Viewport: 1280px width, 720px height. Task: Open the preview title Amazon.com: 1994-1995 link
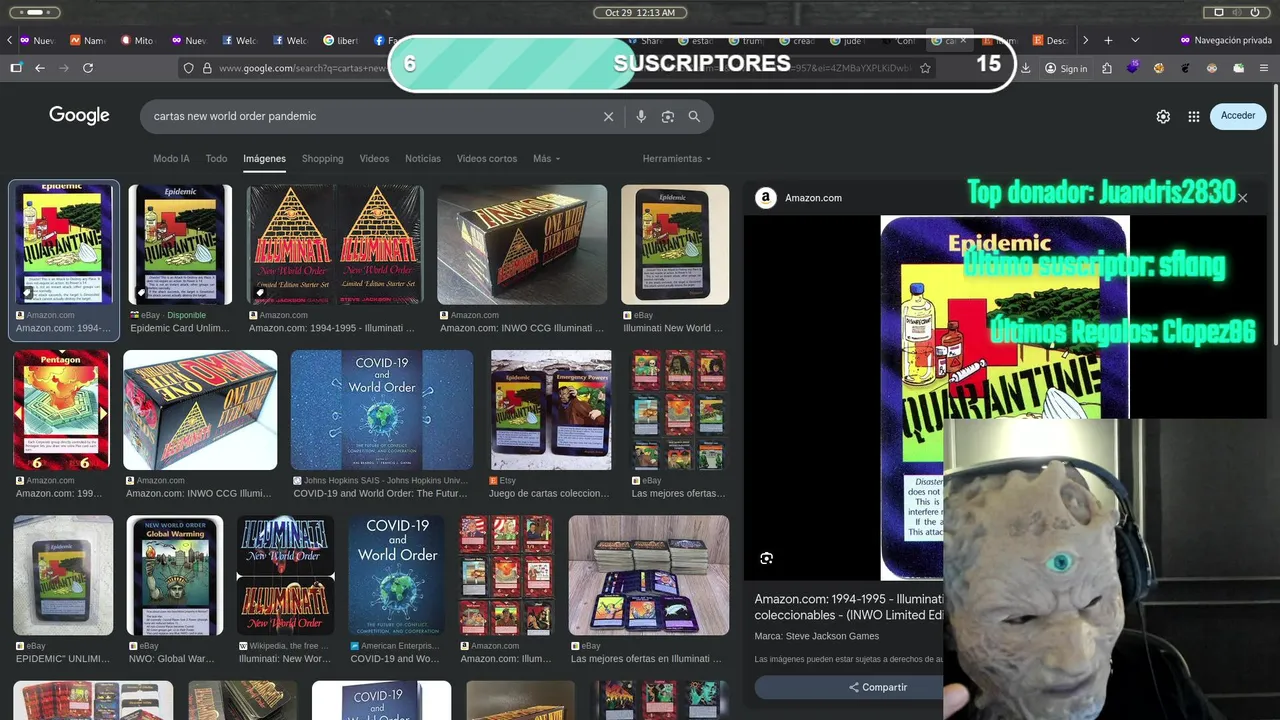[x=849, y=607]
